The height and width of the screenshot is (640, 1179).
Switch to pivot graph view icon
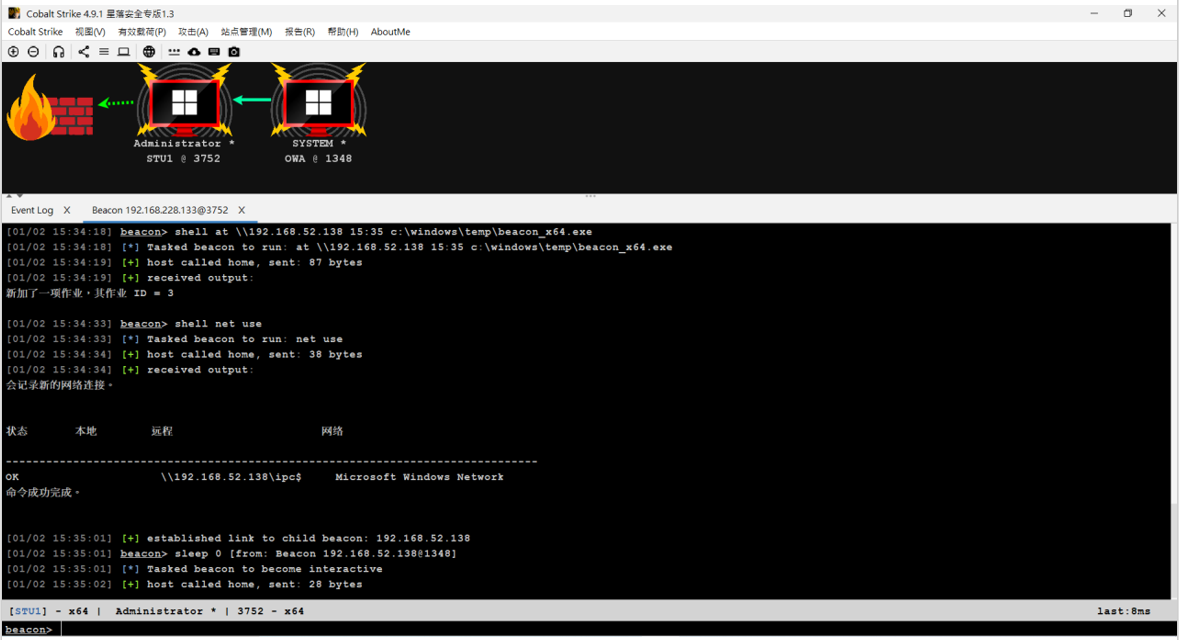coord(83,52)
